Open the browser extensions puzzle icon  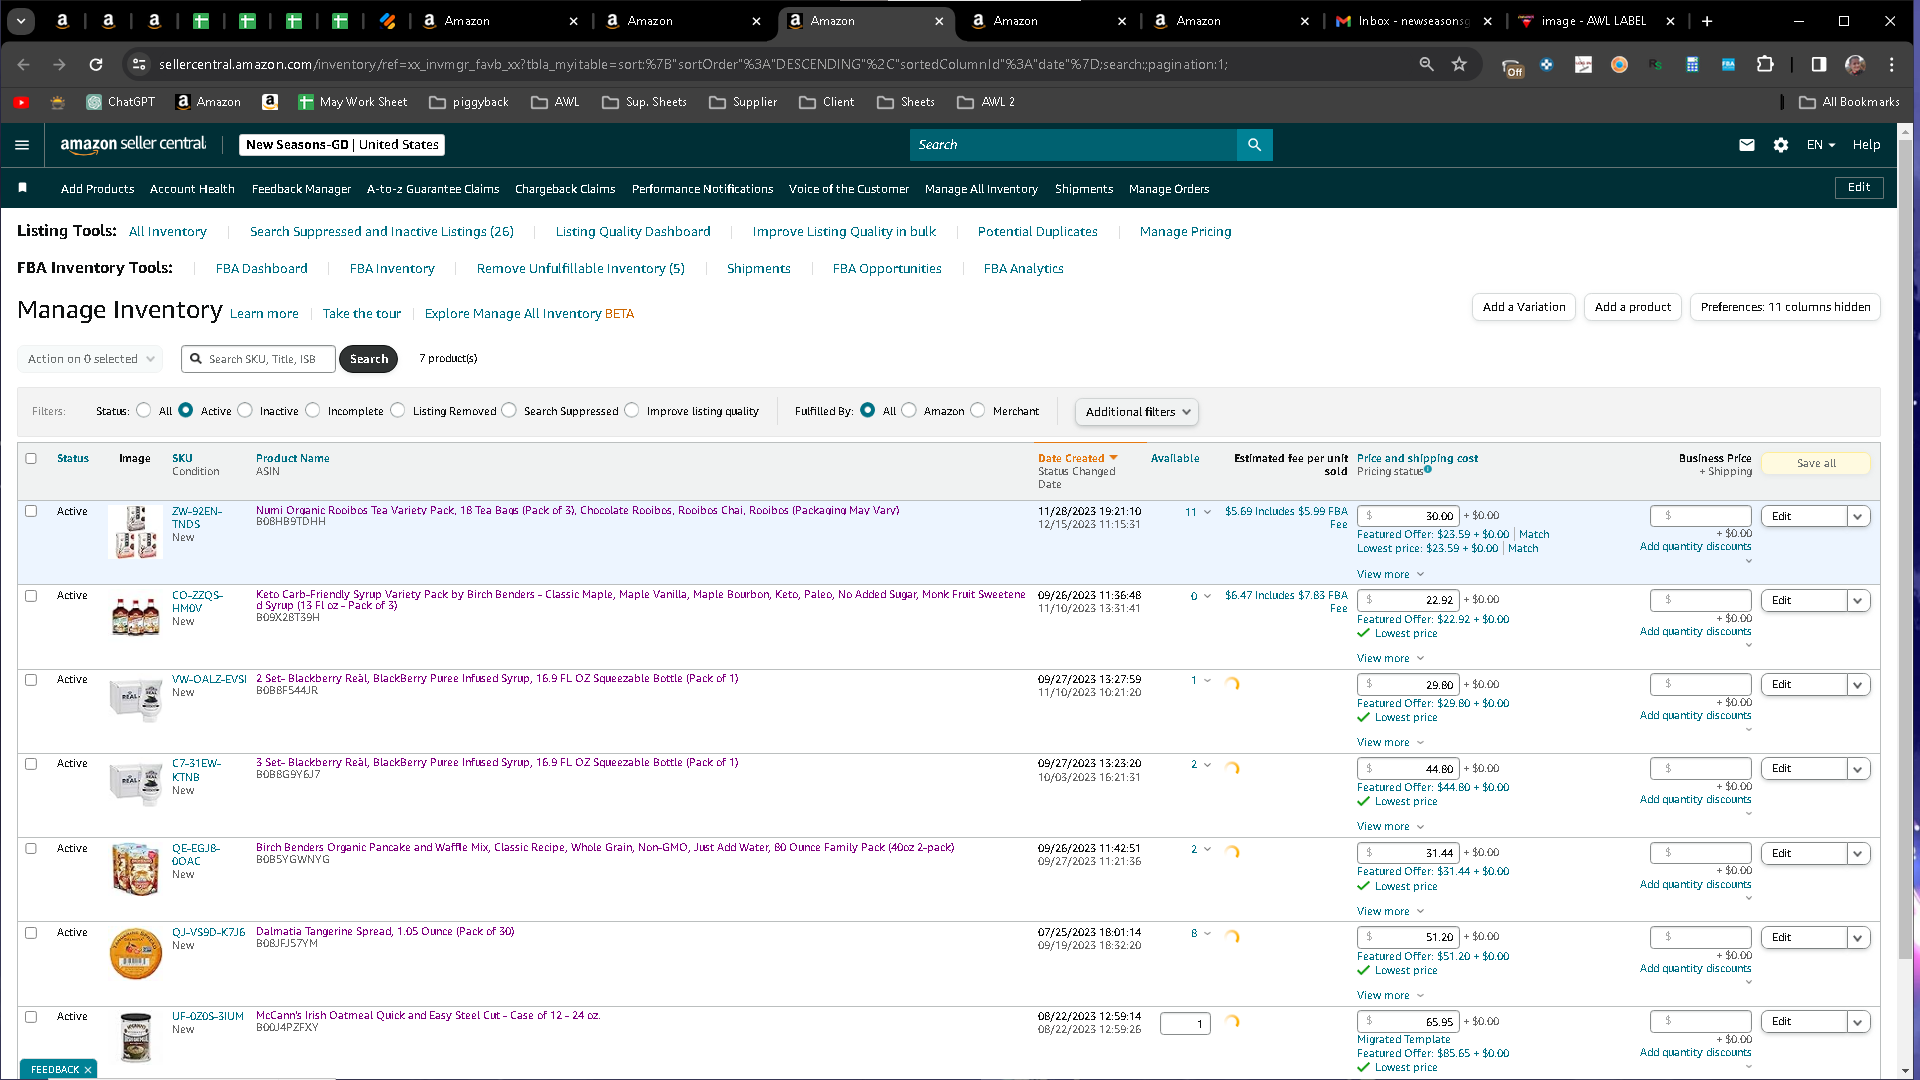coord(1765,64)
